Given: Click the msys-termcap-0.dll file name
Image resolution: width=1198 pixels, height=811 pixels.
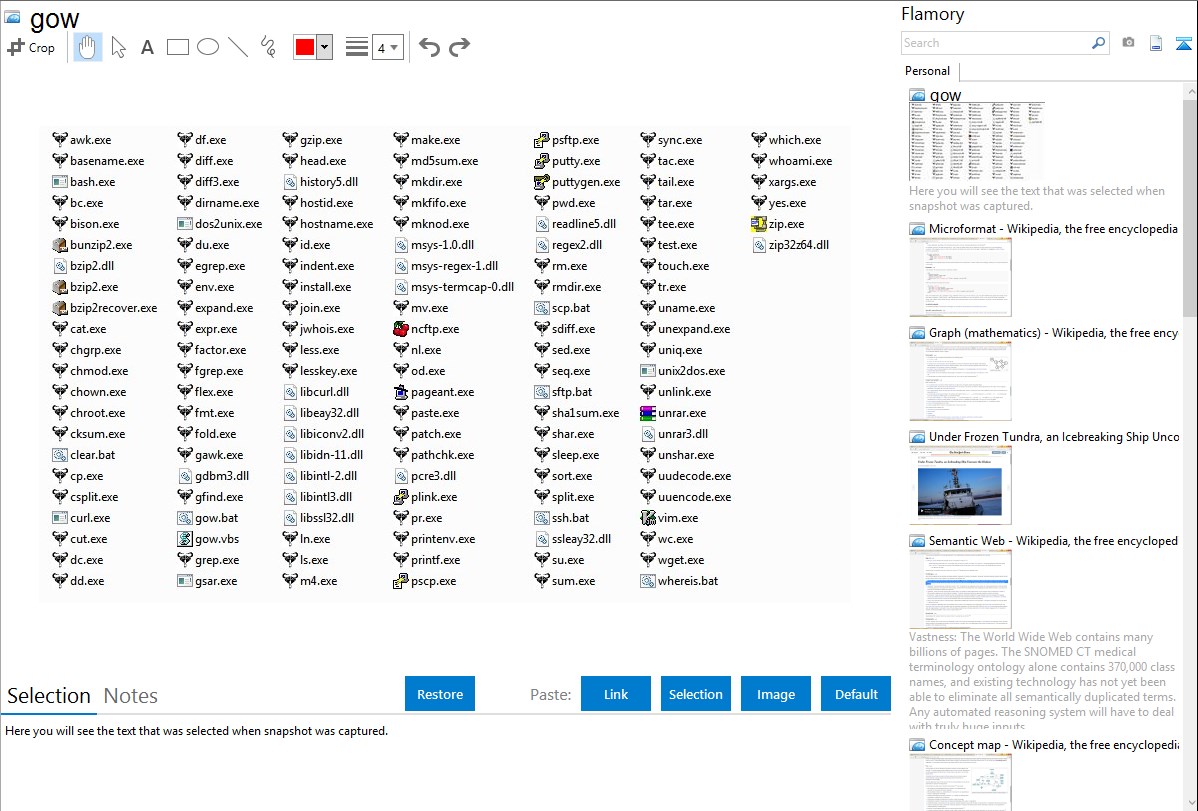Looking at the screenshot, I should (x=462, y=287).
